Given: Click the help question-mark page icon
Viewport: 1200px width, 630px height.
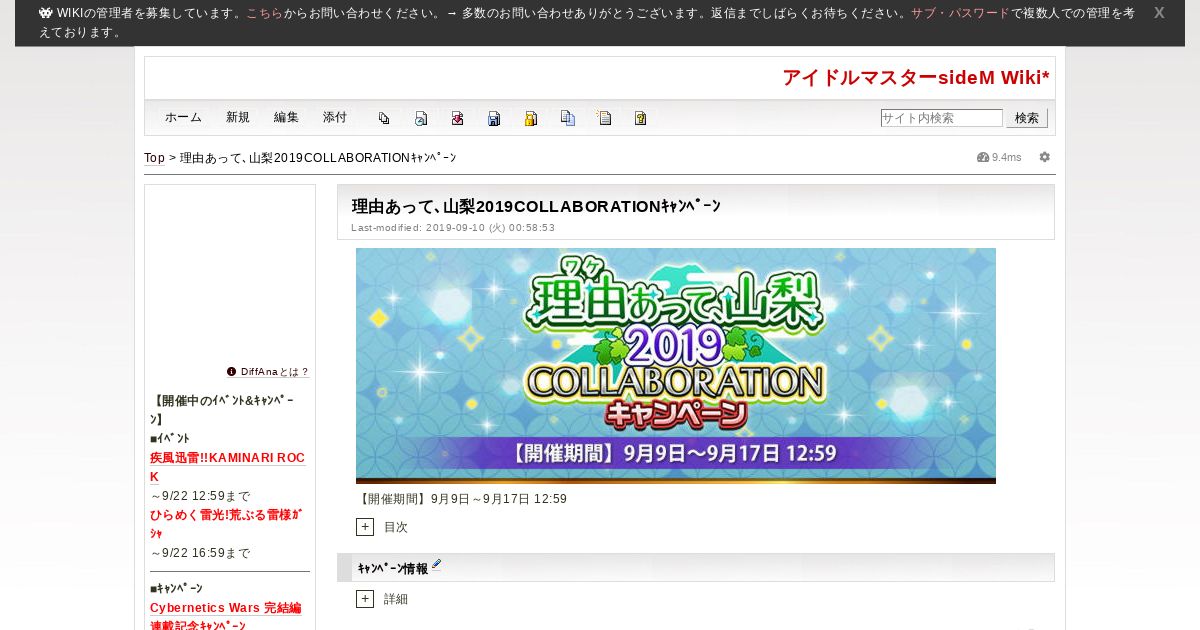Looking at the screenshot, I should [x=641, y=118].
